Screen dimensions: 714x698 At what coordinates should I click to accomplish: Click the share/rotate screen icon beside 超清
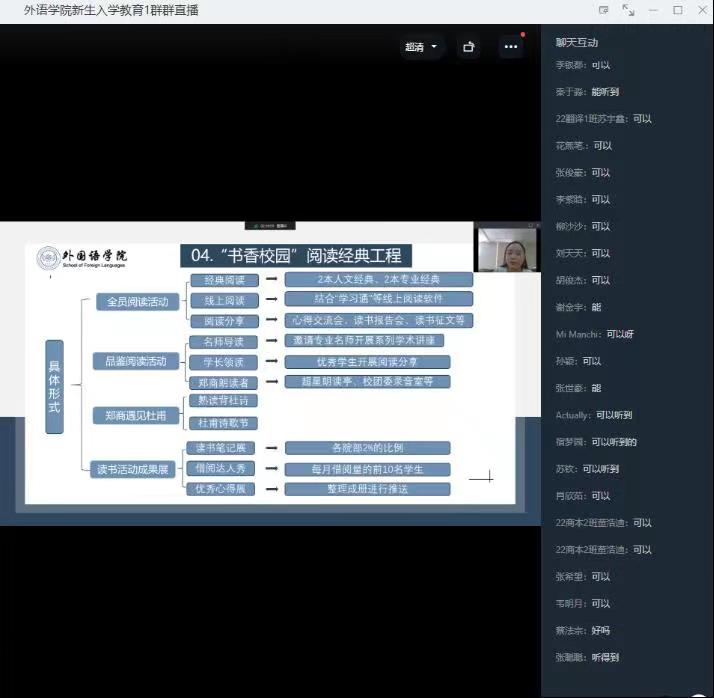point(468,47)
